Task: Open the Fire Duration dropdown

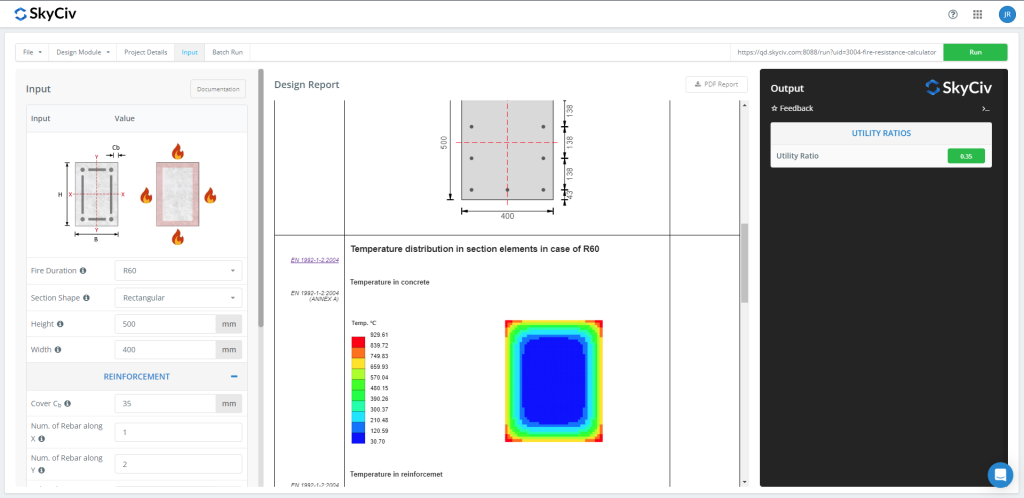Action: pos(178,270)
